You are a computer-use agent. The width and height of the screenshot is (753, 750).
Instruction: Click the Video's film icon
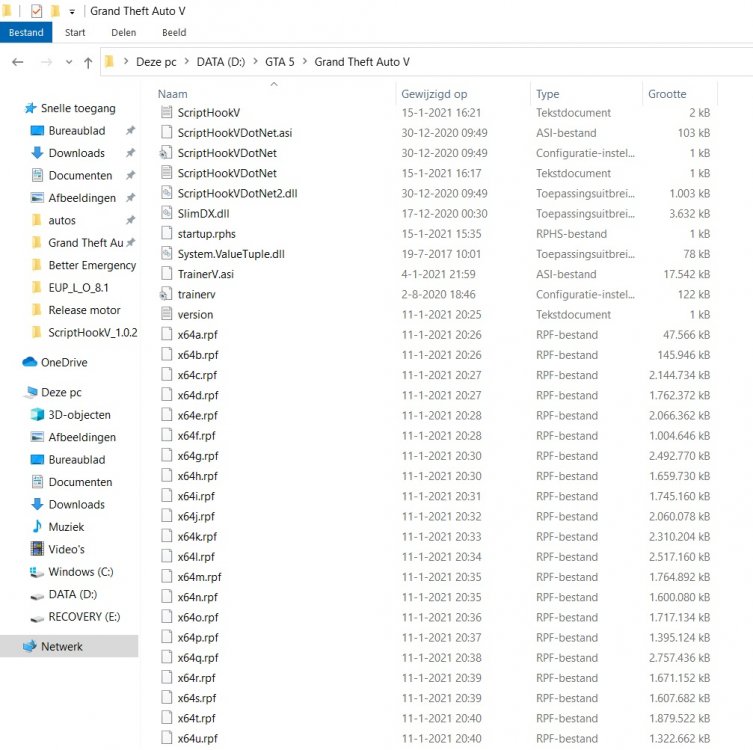coord(37,549)
